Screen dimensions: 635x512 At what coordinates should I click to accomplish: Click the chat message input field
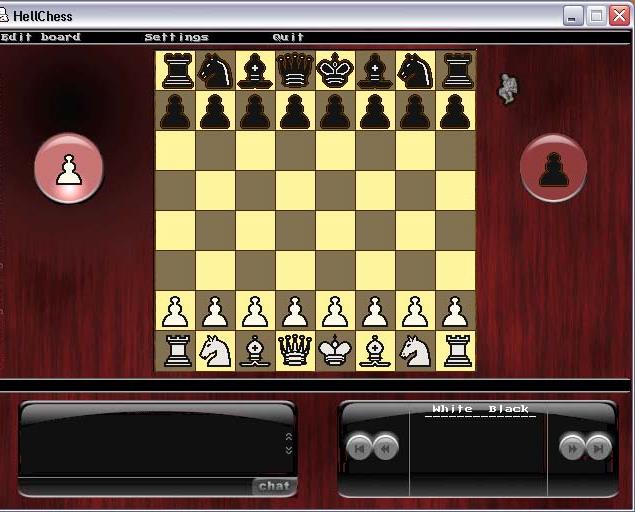click(135, 486)
